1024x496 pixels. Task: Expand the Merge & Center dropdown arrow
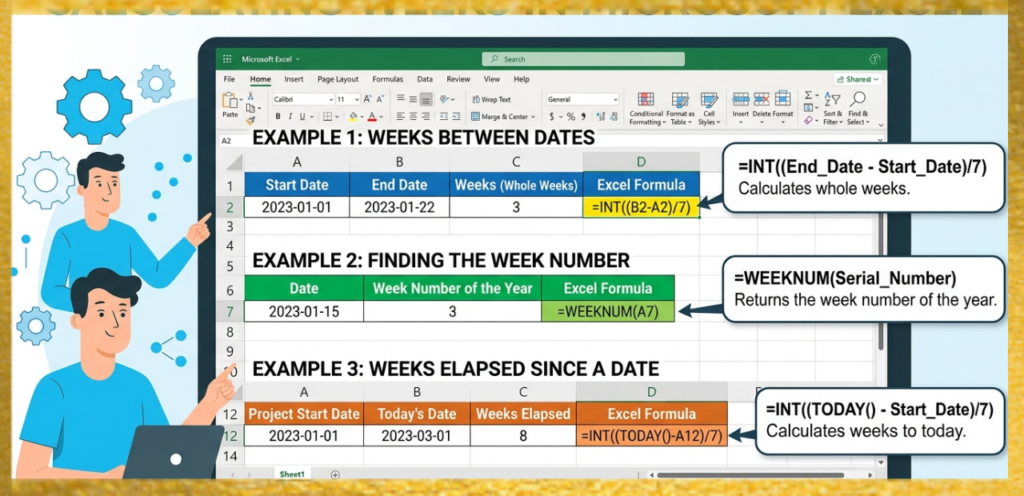533,117
